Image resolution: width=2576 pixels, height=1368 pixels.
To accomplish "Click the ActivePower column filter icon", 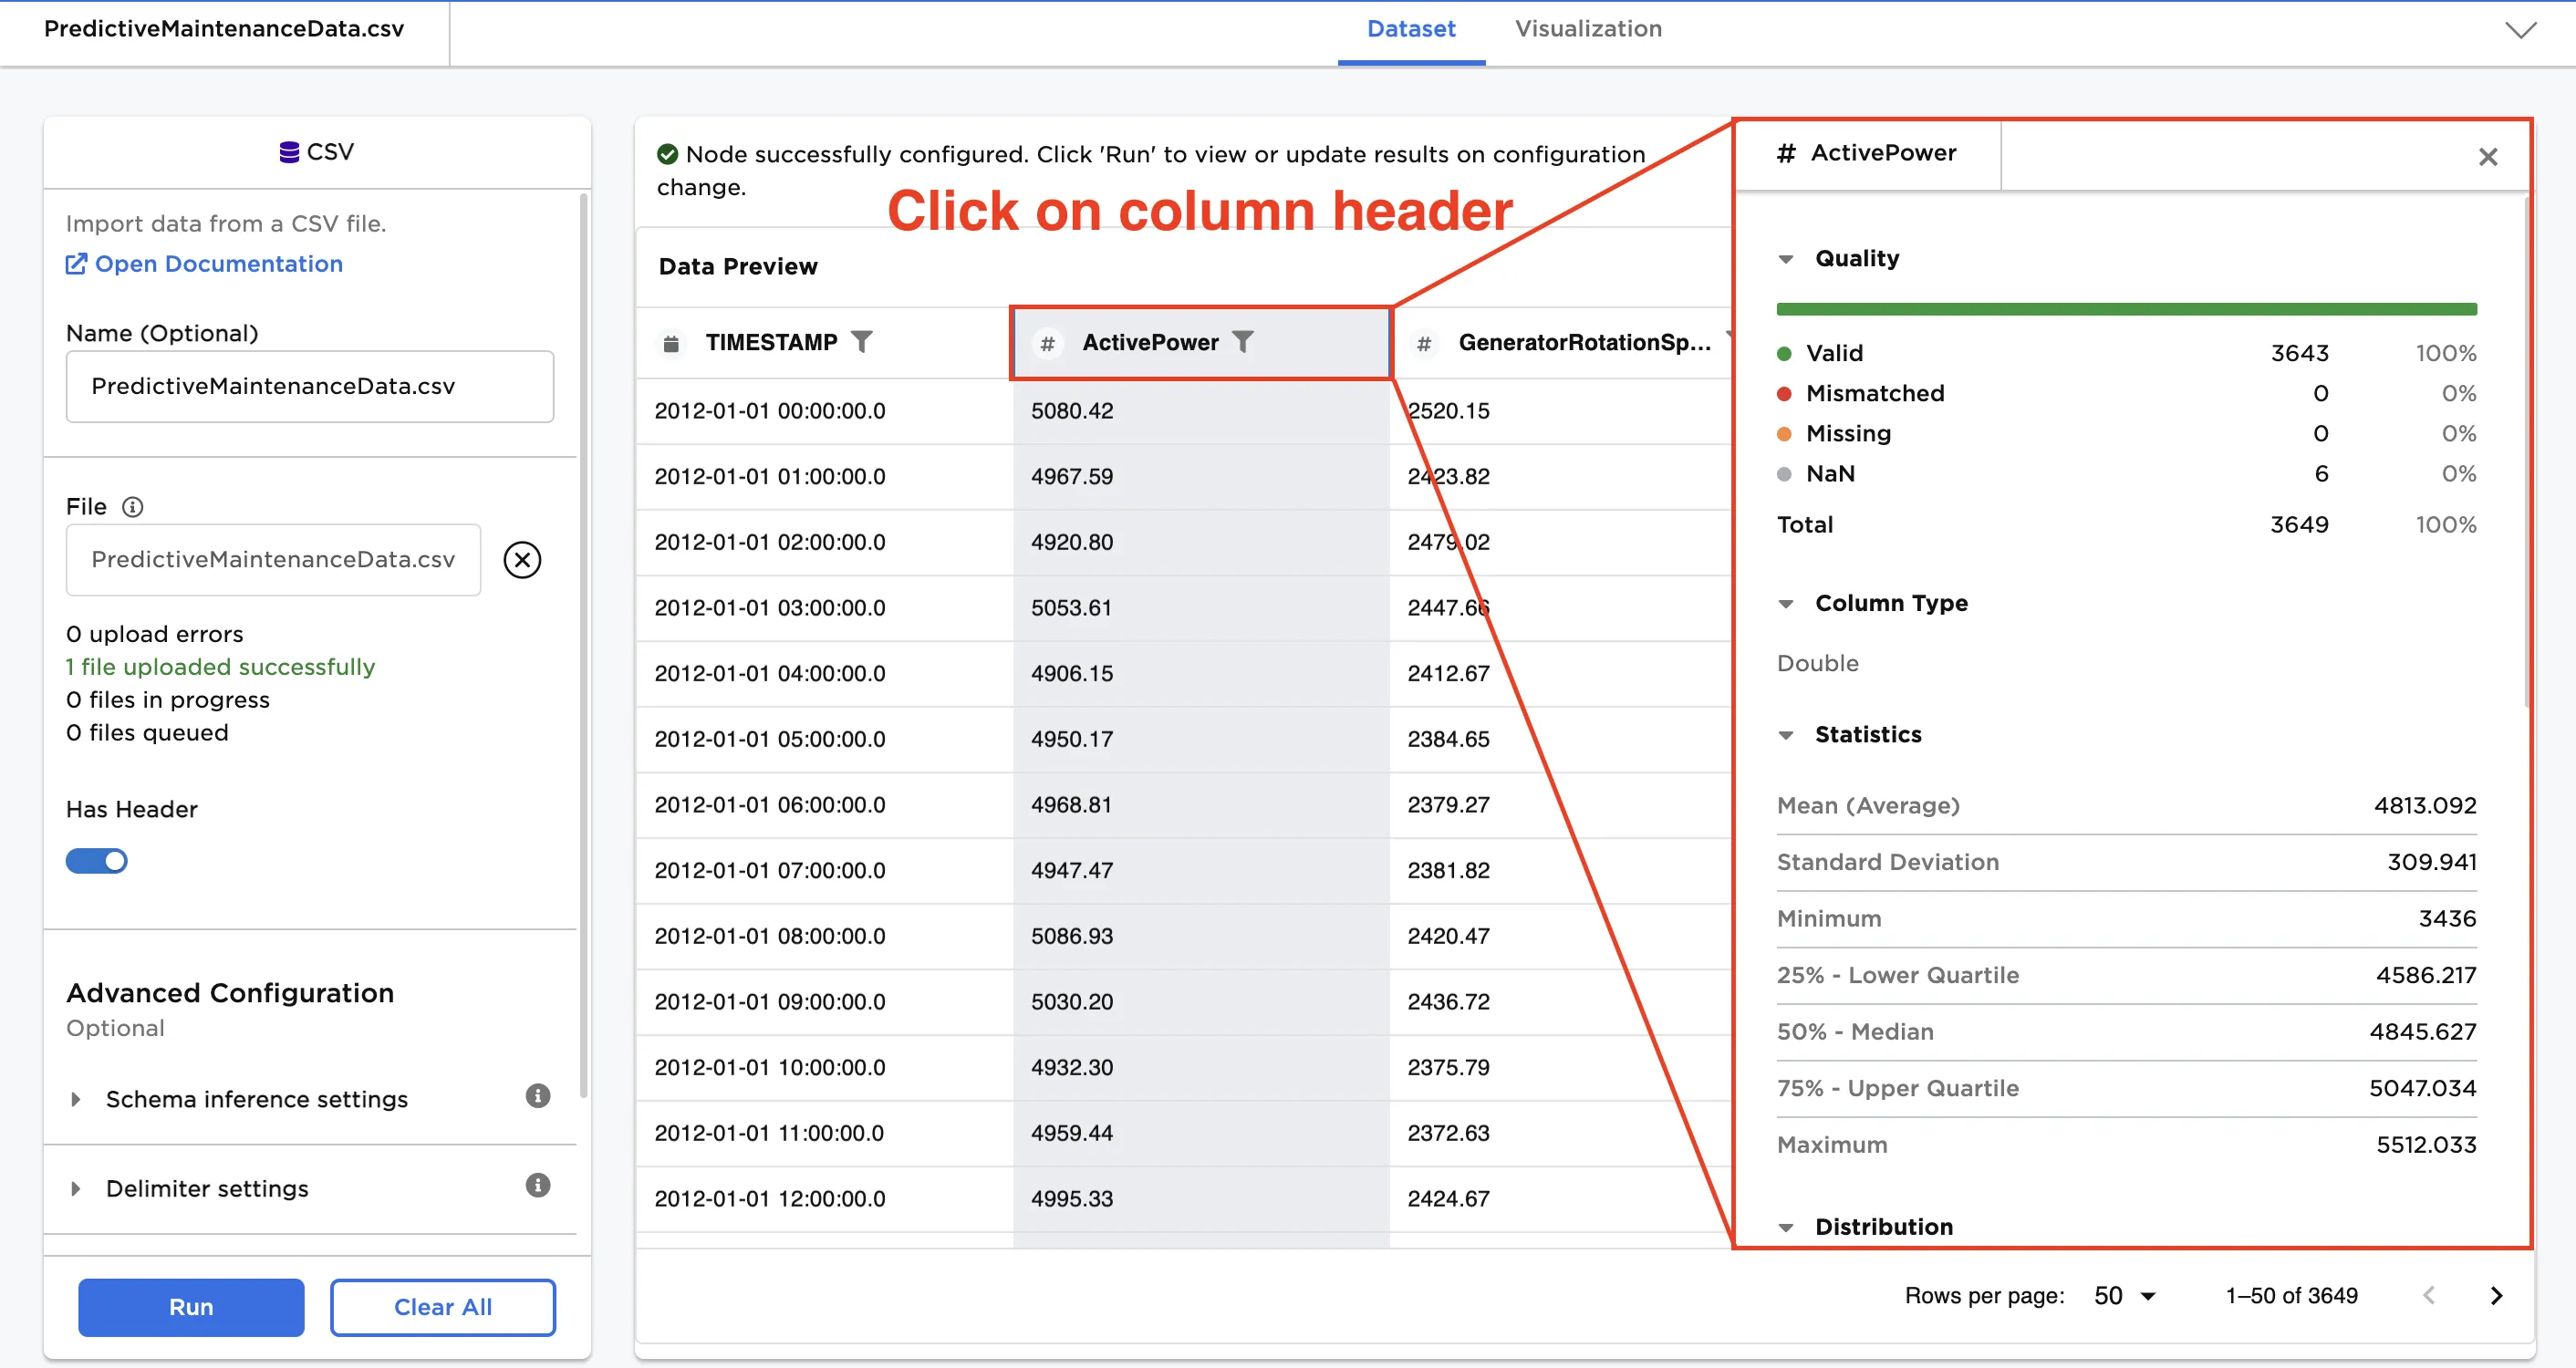I will [x=1241, y=342].
